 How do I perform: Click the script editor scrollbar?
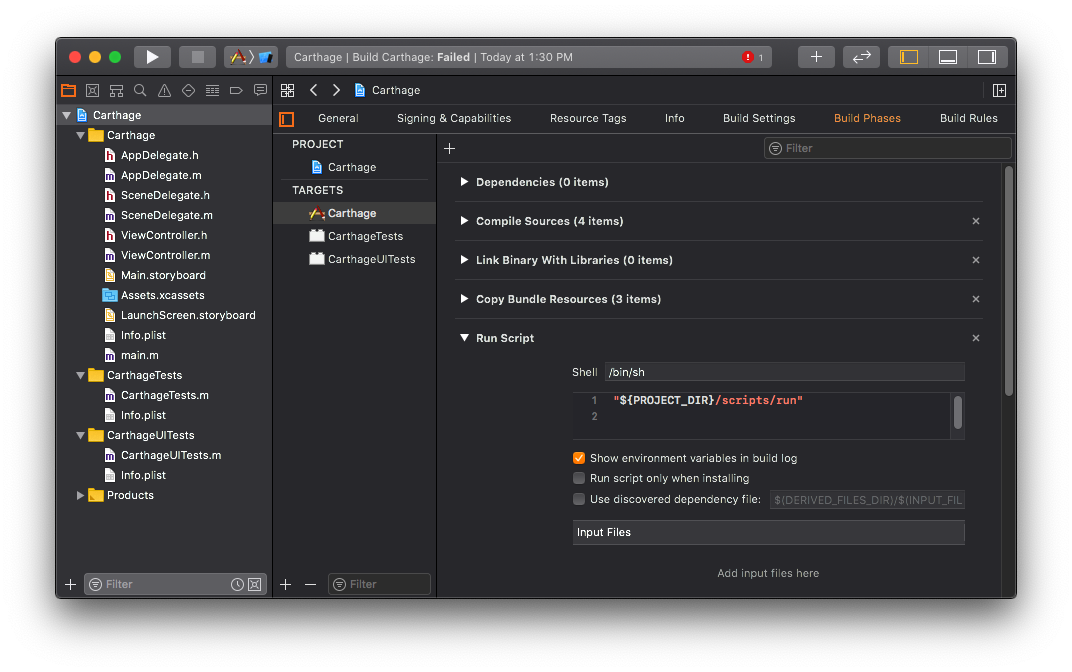tap(958, 412)
